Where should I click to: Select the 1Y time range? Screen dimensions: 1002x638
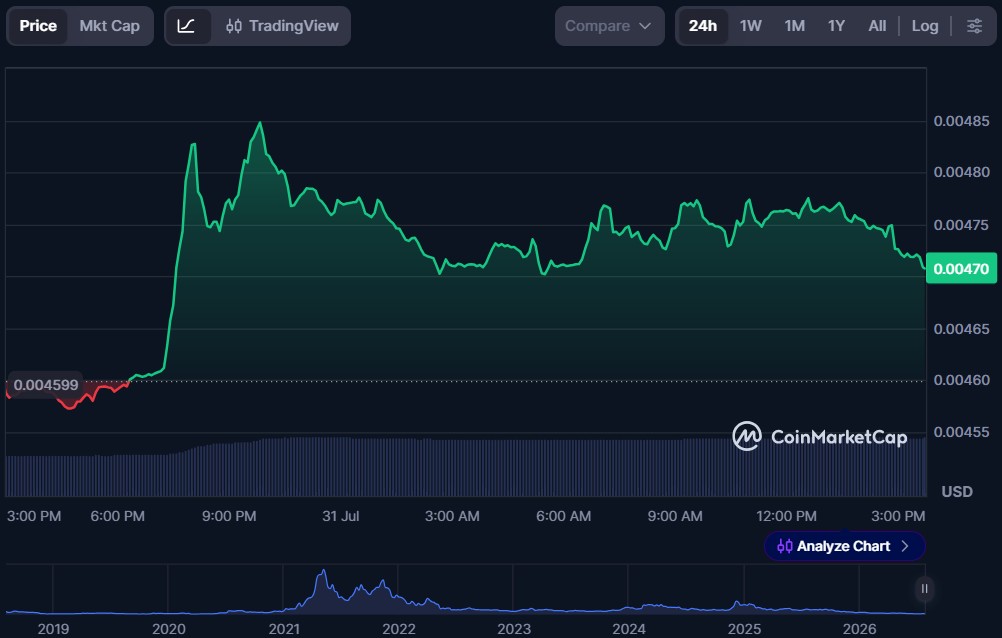pyautogui.click(x=836, y=26)
